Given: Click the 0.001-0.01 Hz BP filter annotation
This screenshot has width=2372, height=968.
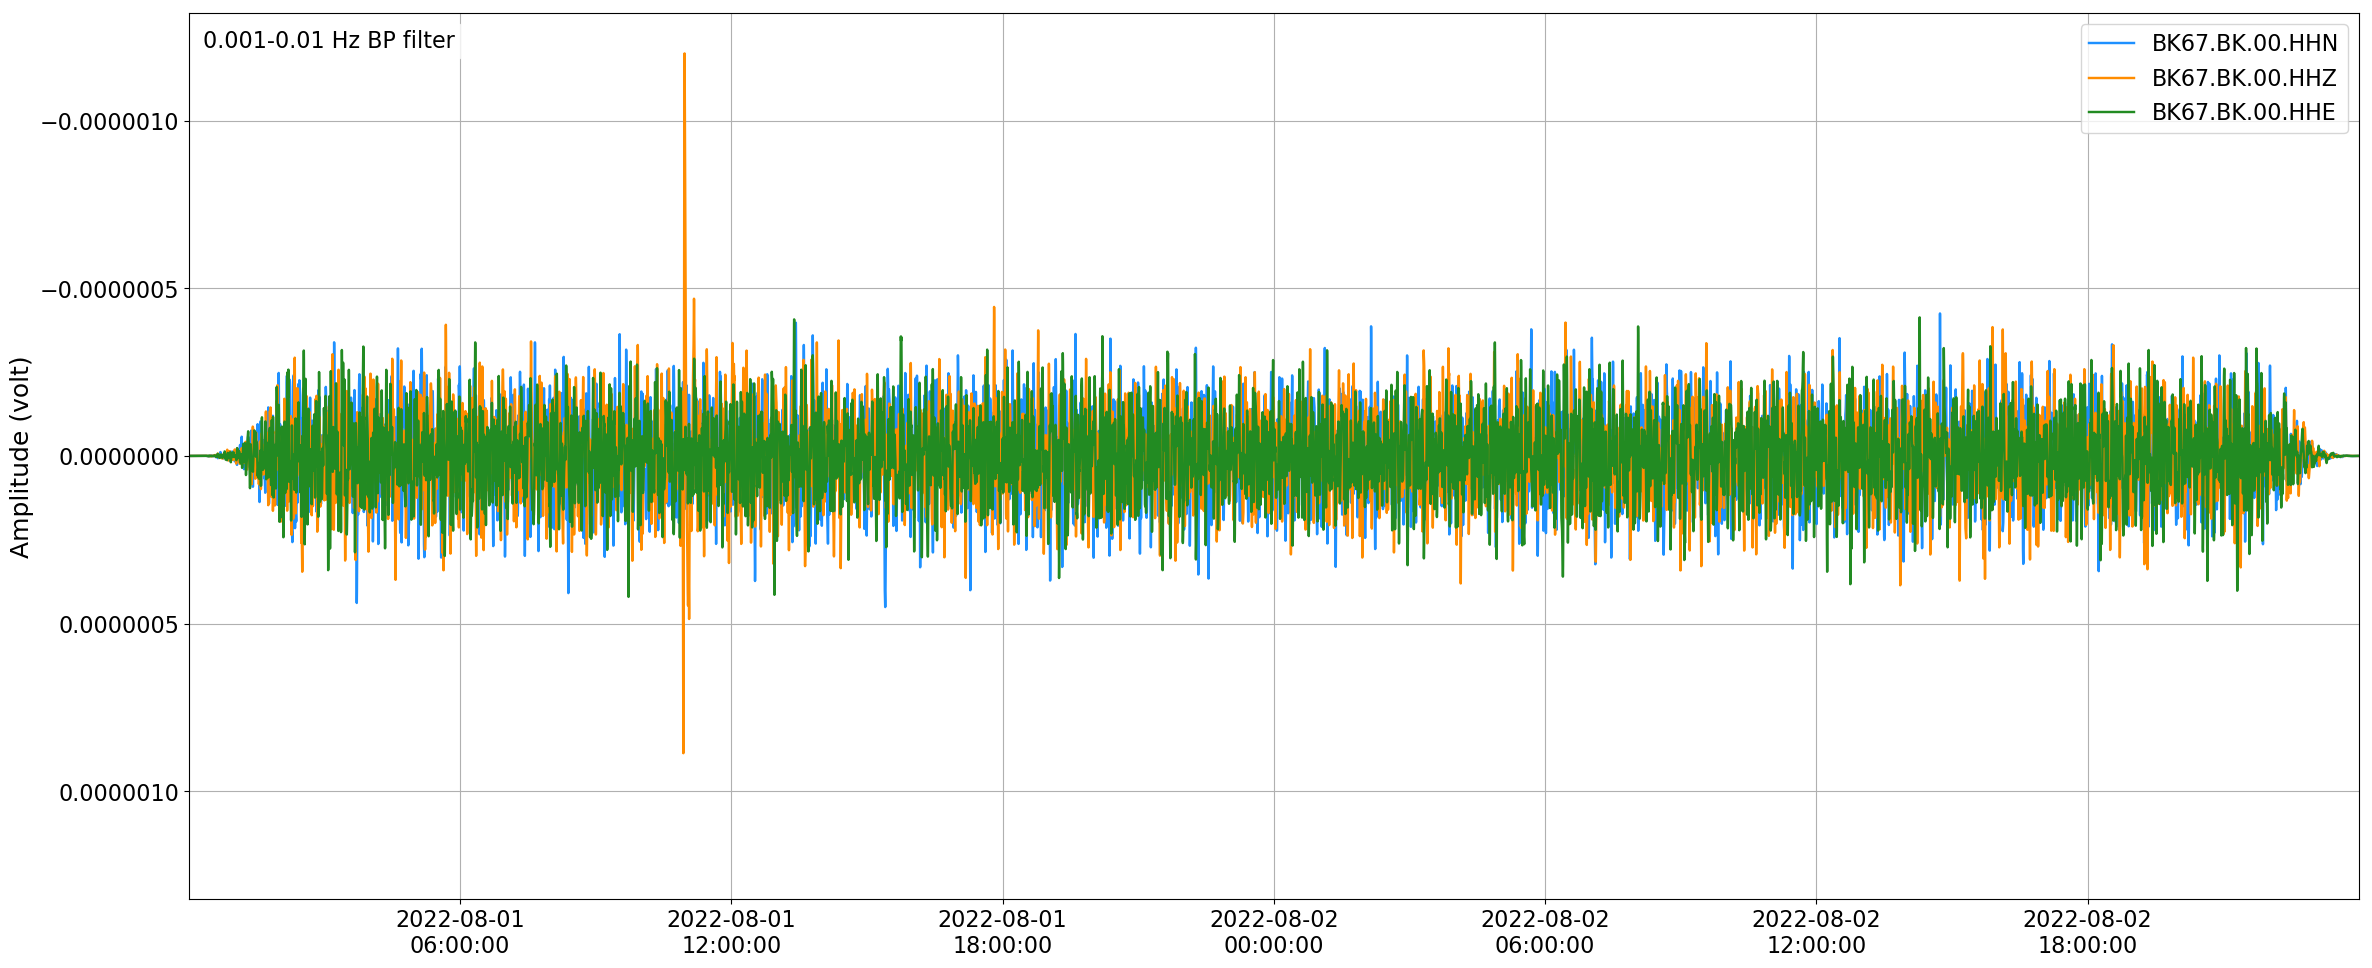Looking at the screenshot, I should [x=329, y=41].
